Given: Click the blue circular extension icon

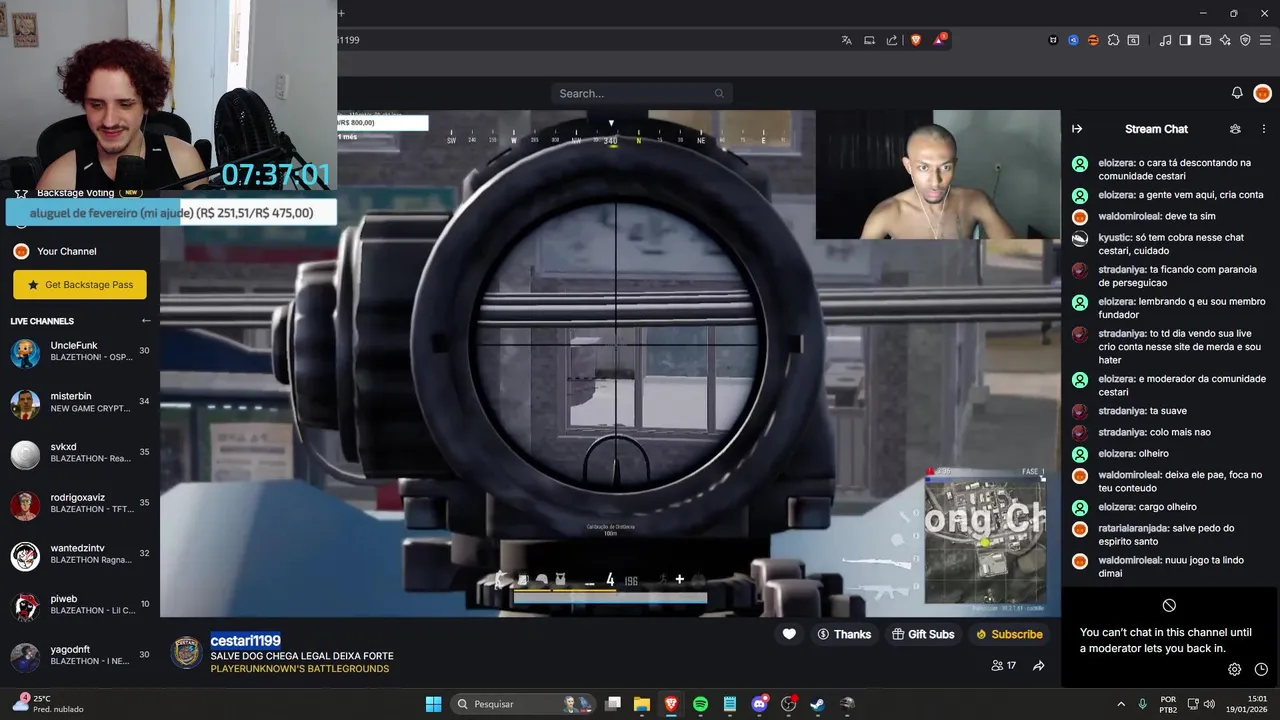Looking at the screenshot, I should [1073, 40].
